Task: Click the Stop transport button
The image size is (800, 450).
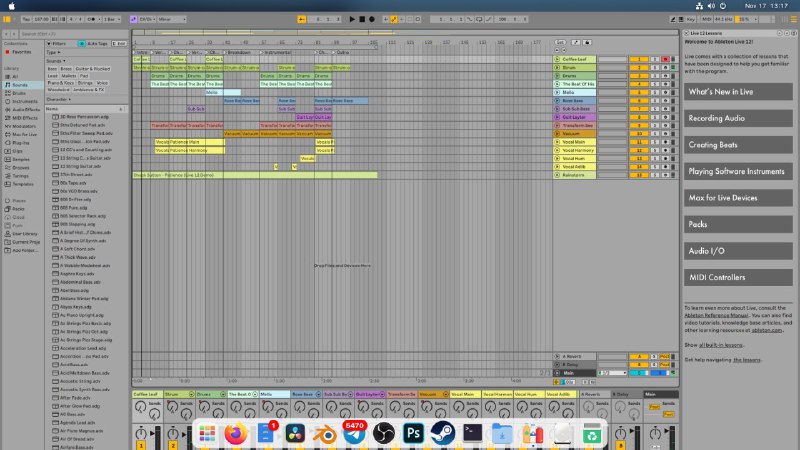Action: (362, 19)
